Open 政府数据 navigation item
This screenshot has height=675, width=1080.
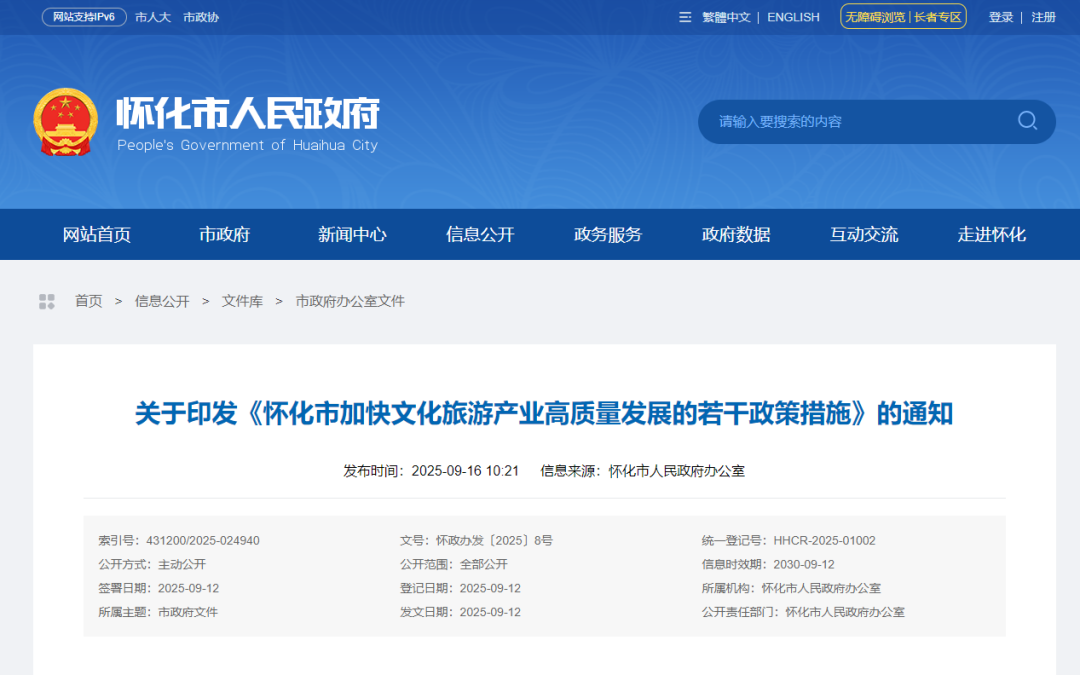736,235
